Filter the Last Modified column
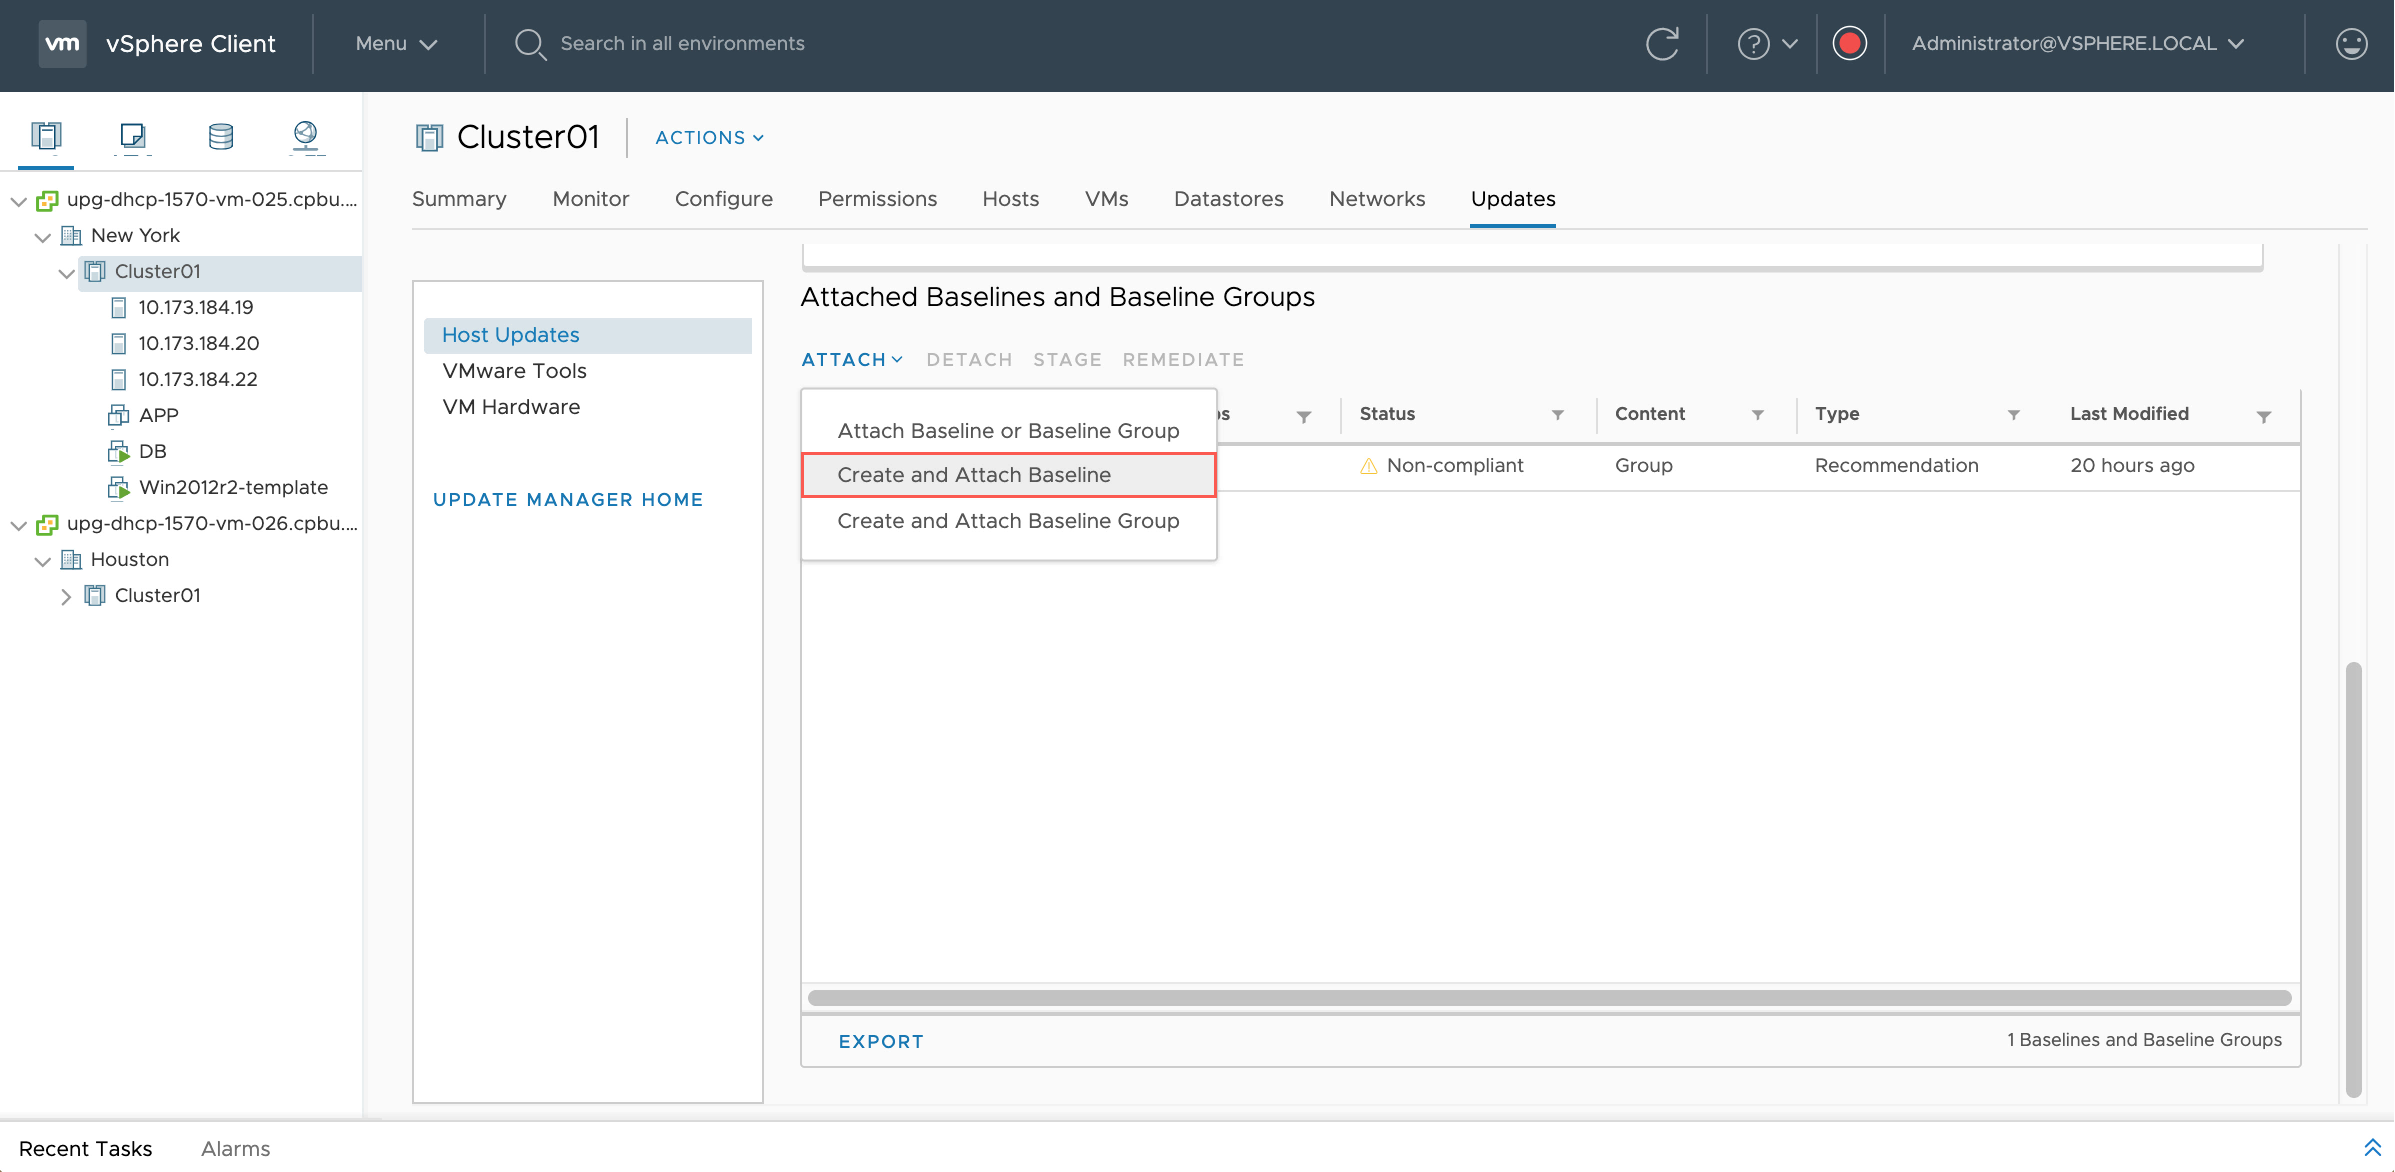 coord(2263,416)
